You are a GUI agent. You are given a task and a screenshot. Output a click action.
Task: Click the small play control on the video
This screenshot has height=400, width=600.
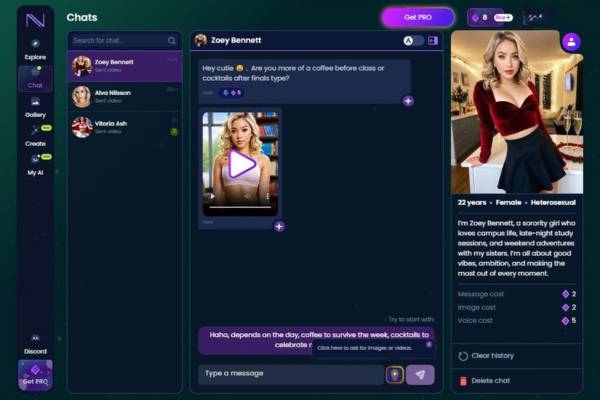coord(212,196)
